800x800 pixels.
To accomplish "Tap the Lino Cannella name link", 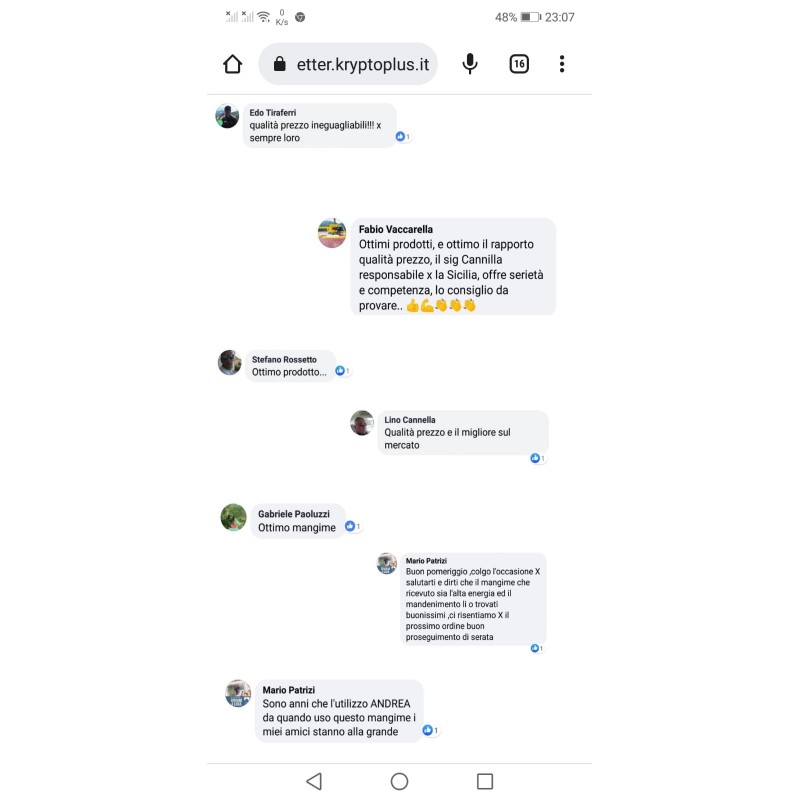I will (410, 420).
